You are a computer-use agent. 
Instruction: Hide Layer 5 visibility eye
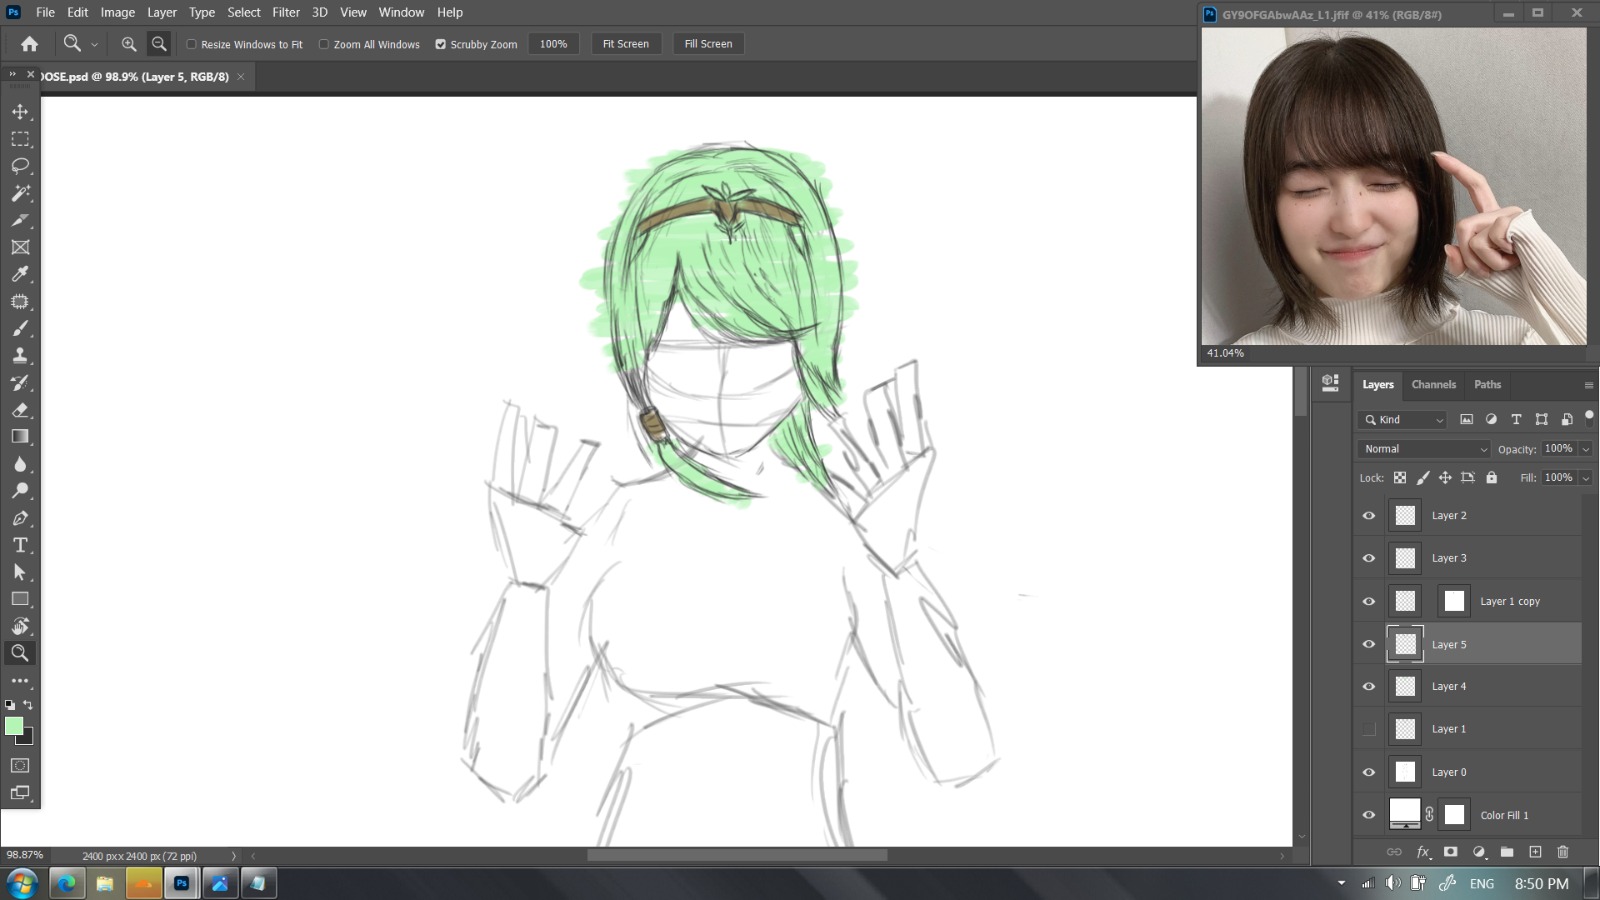tap(1369, 645)
